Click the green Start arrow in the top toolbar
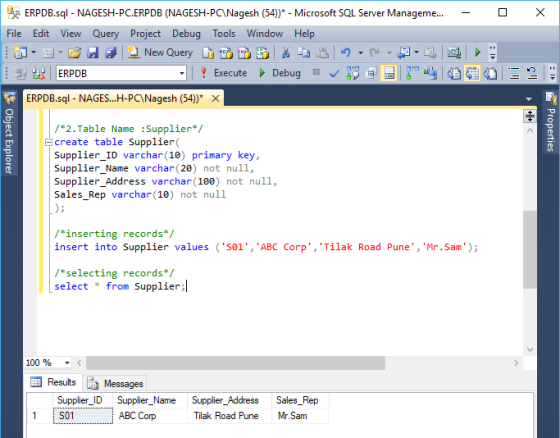The height and width of the screenshot is (438, 560). tap(478, 53)
